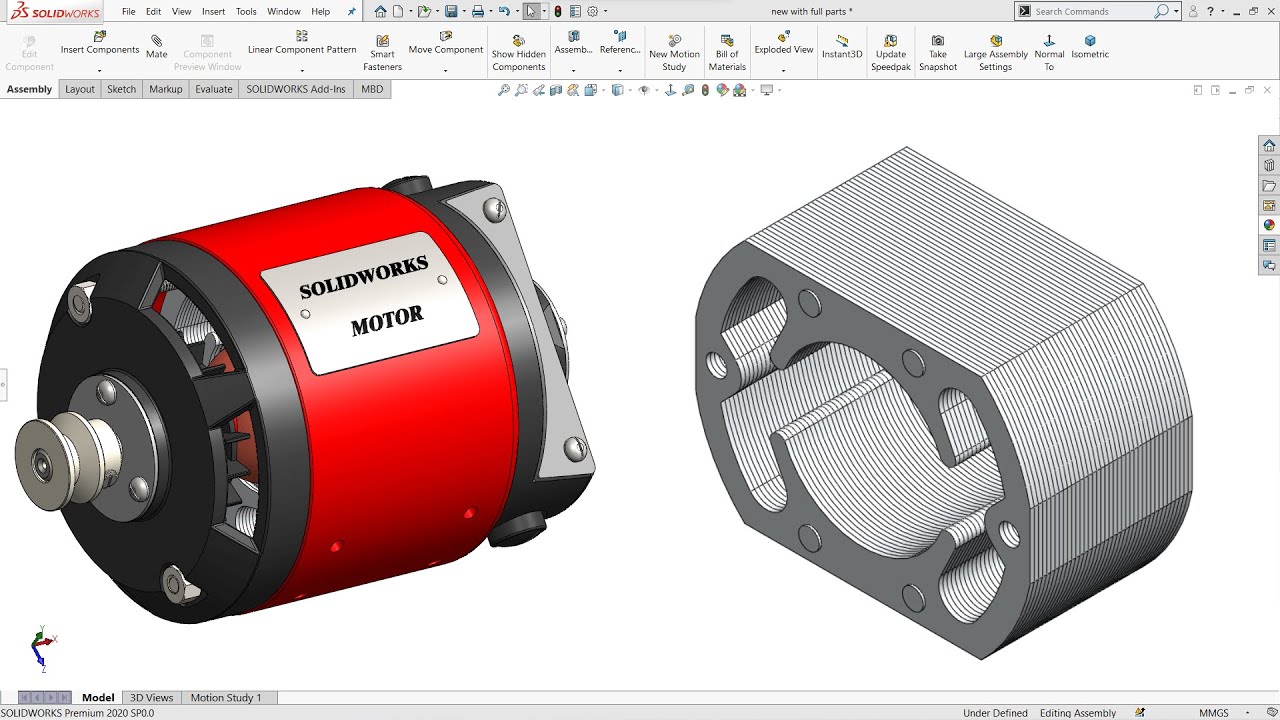
Task: Expand Exploded View dropdown arrow
Action: [x=784, y=70]
